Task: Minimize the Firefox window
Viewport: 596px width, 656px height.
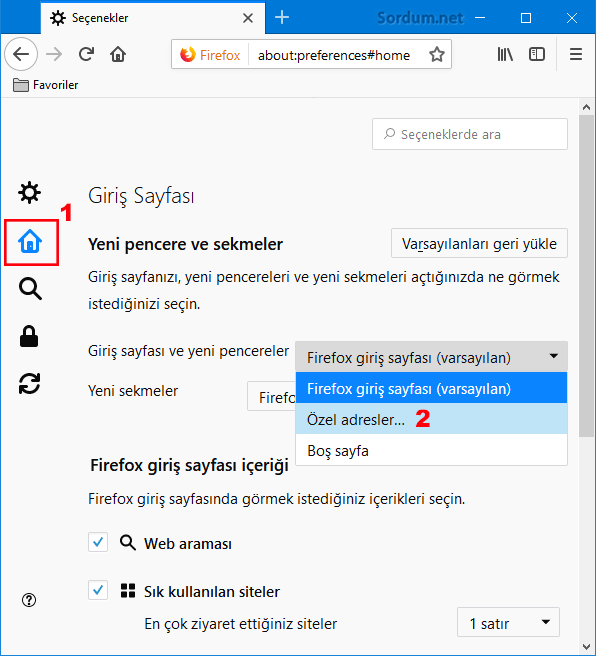Action: tap(480, 18)
